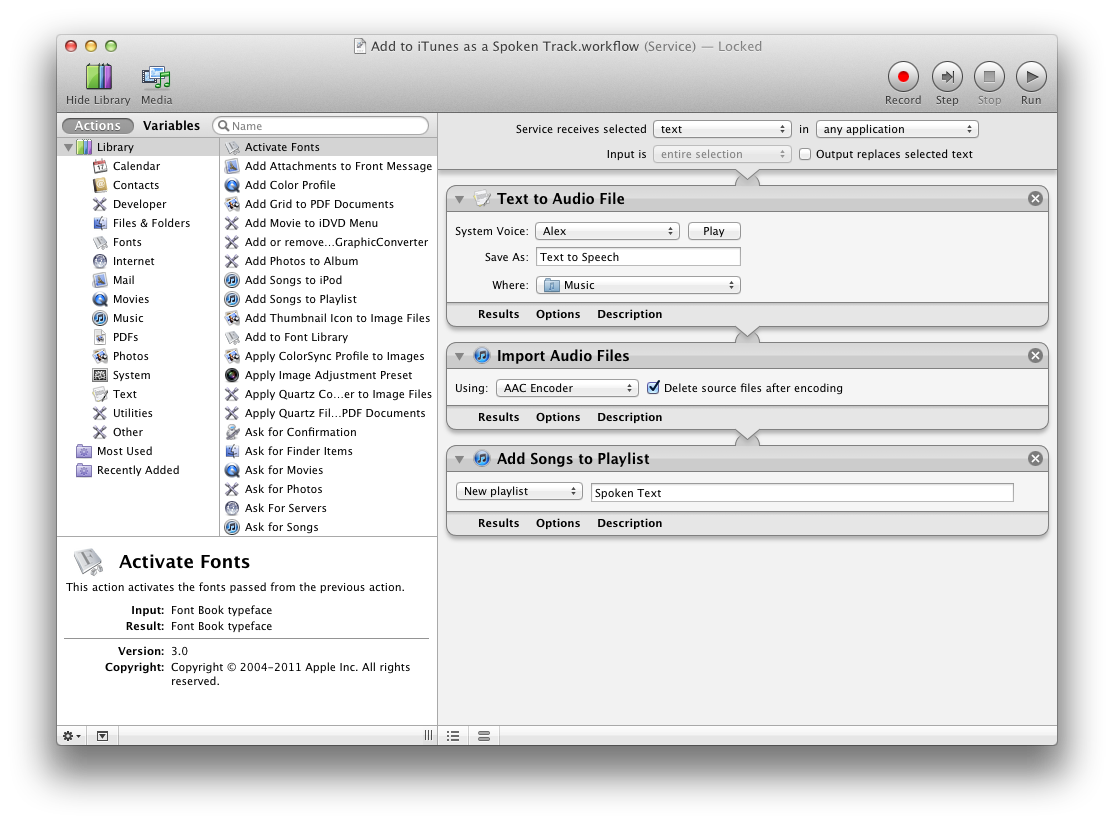The width and height of the screenshot is (1114, 824).
Task: Click the Record button
Action: [x=903, y=76]
